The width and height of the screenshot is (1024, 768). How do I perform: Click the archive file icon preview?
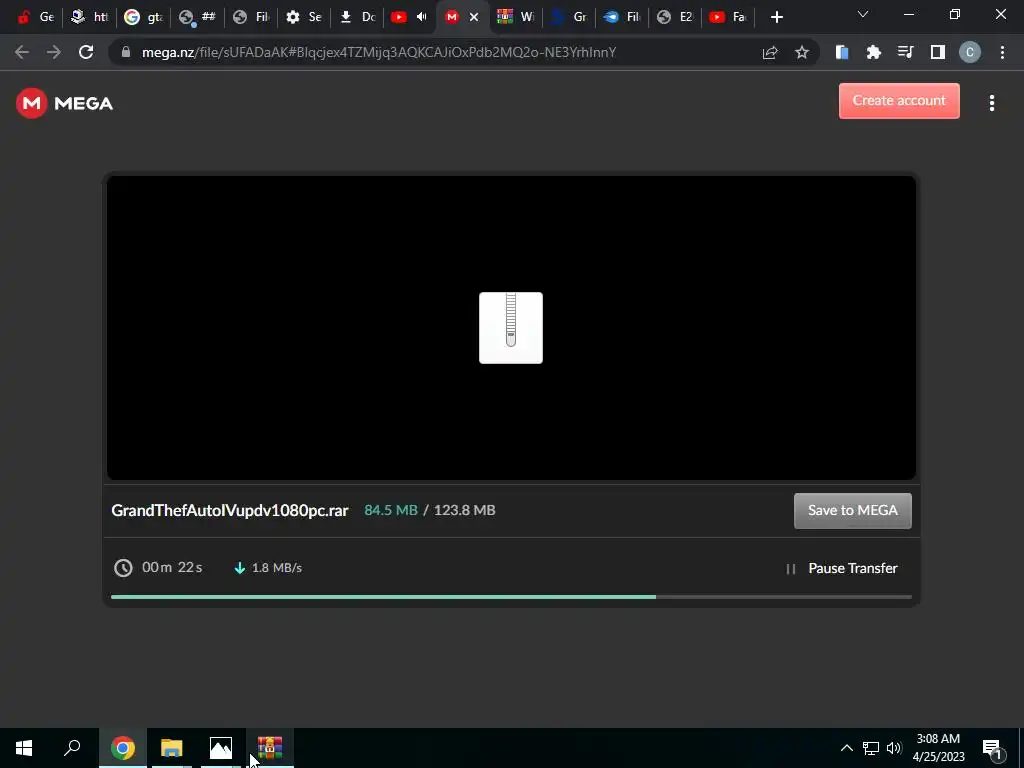(511, 328)
